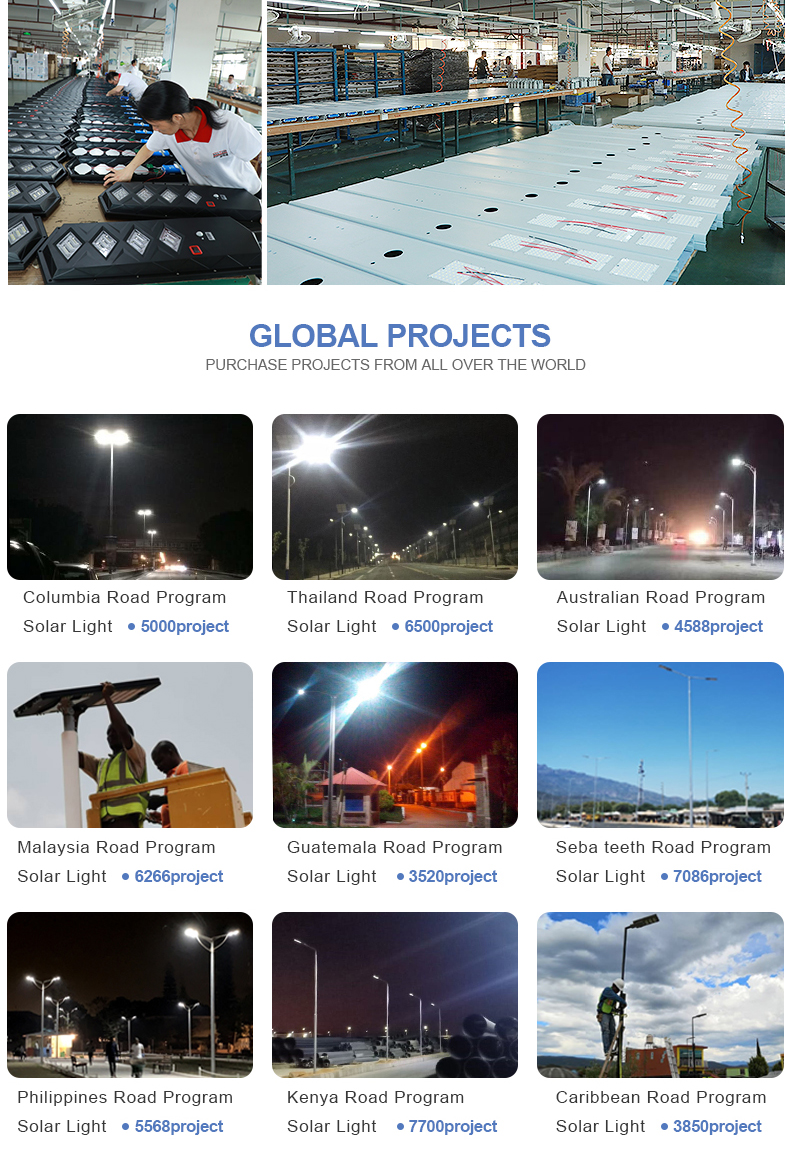The height and width of the screenshot is (1151, 790).
Task: Click the 6500project count
Action: point(449,626)
